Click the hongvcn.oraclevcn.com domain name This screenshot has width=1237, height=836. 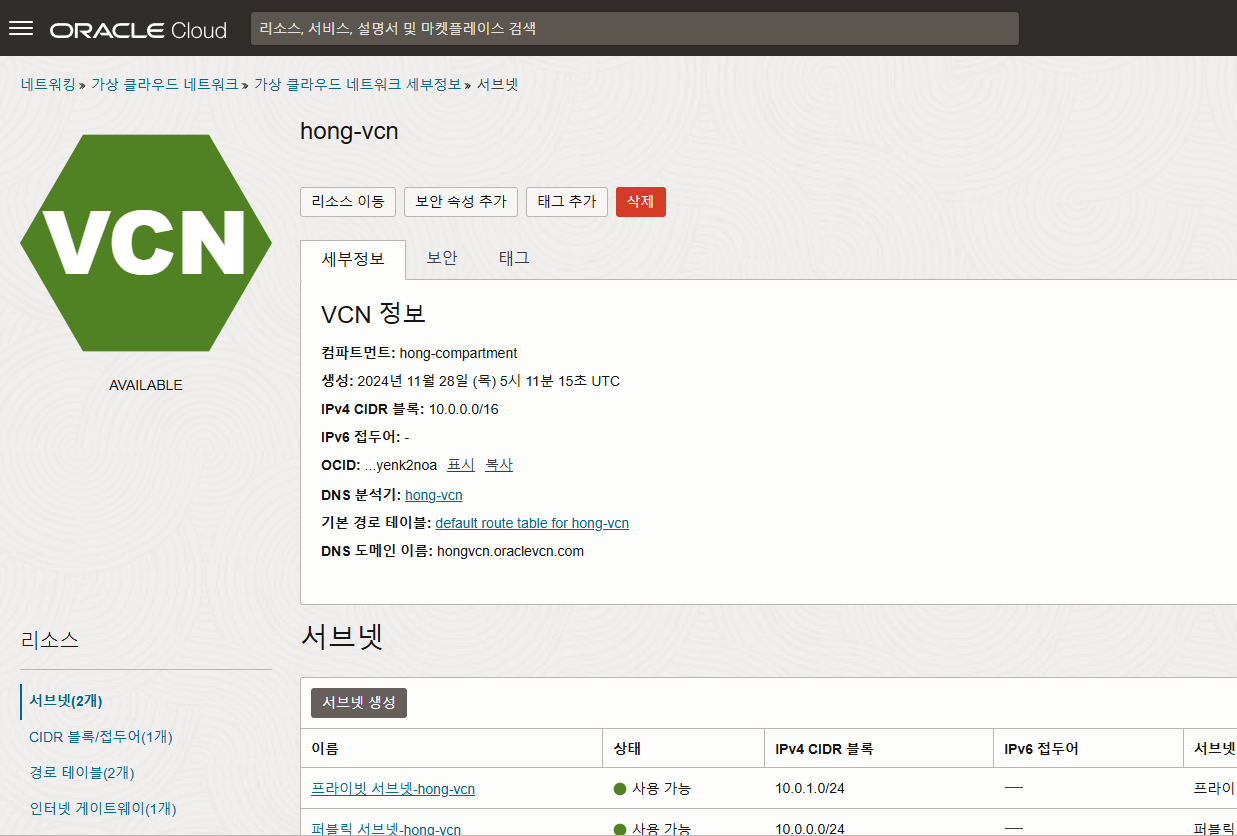pyautogui.click(x=510, y=551)
